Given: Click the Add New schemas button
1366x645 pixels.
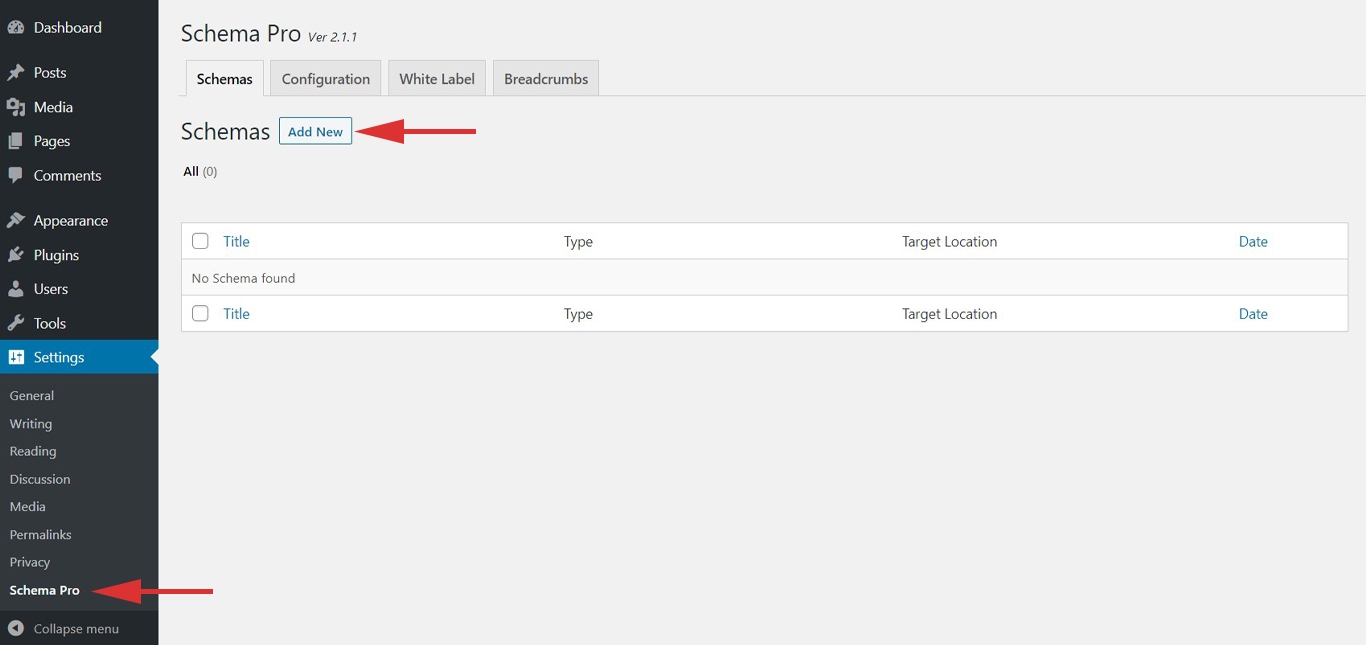Looking at the screenshot, I should point(315,131).
